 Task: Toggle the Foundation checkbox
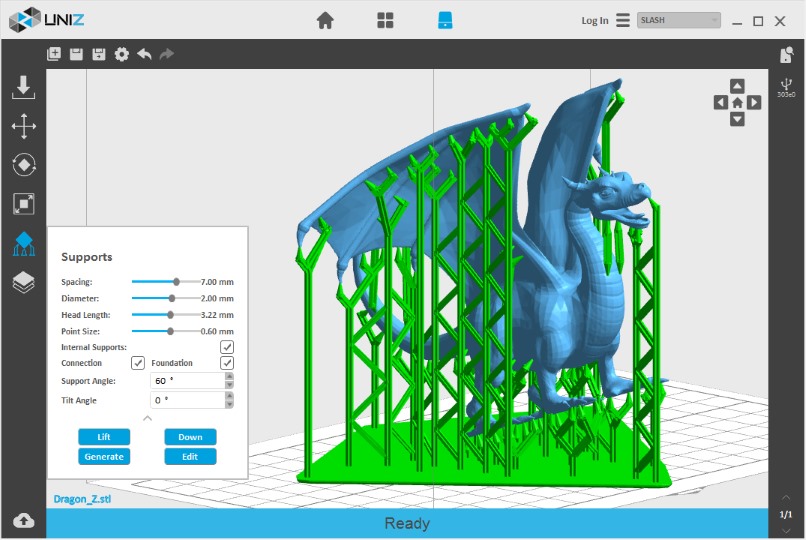[227, 363]
